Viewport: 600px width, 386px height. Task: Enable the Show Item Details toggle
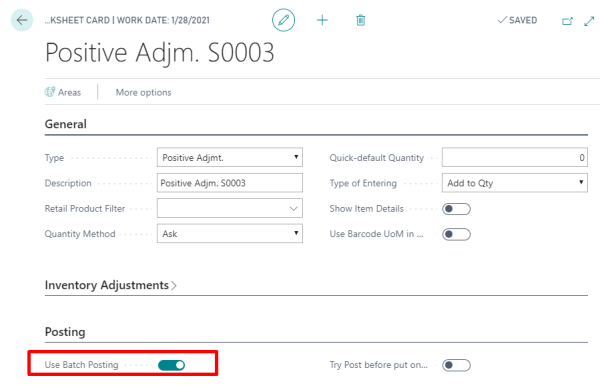click(456, 209)
